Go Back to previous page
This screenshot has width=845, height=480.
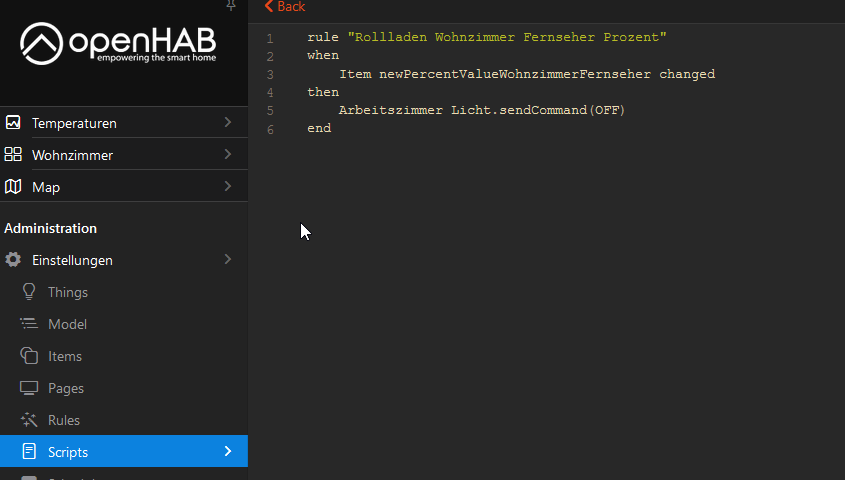tap(285, 7)
